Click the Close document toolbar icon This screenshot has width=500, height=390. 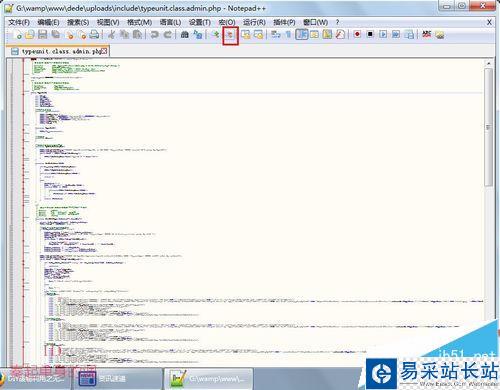point(69,34)
